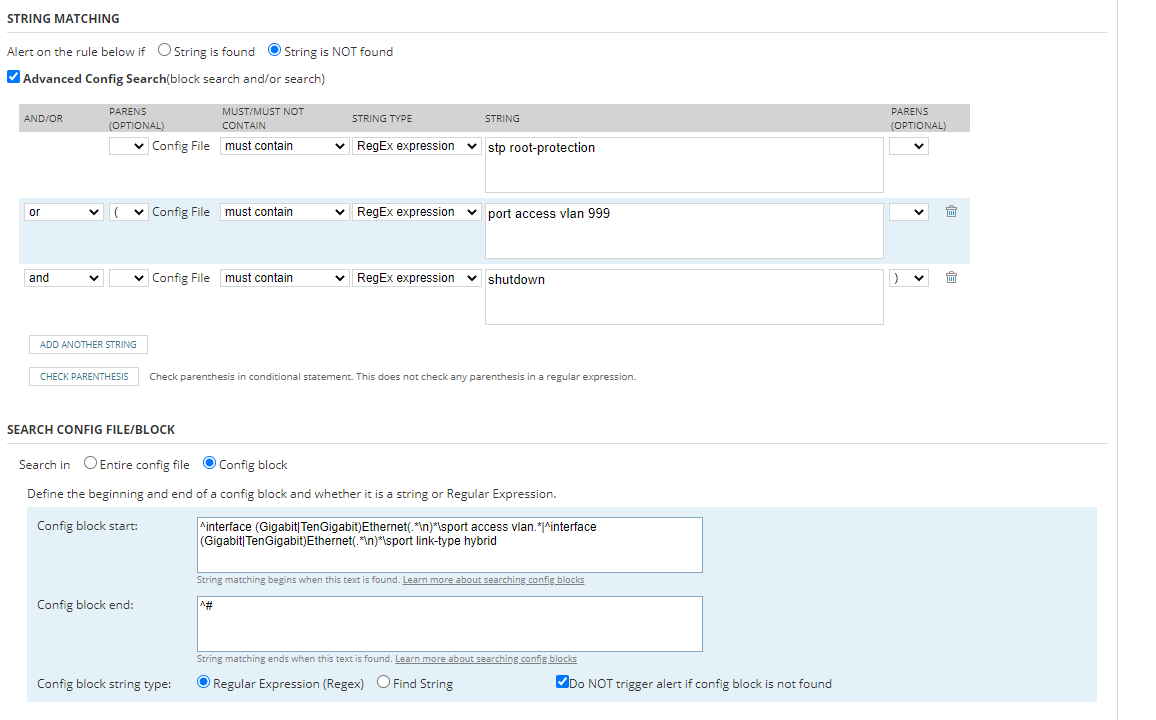The width and height of the screenshot is (1156, 720).
Task: Choose 'Entire config file' search option
Action: (90, 463)
